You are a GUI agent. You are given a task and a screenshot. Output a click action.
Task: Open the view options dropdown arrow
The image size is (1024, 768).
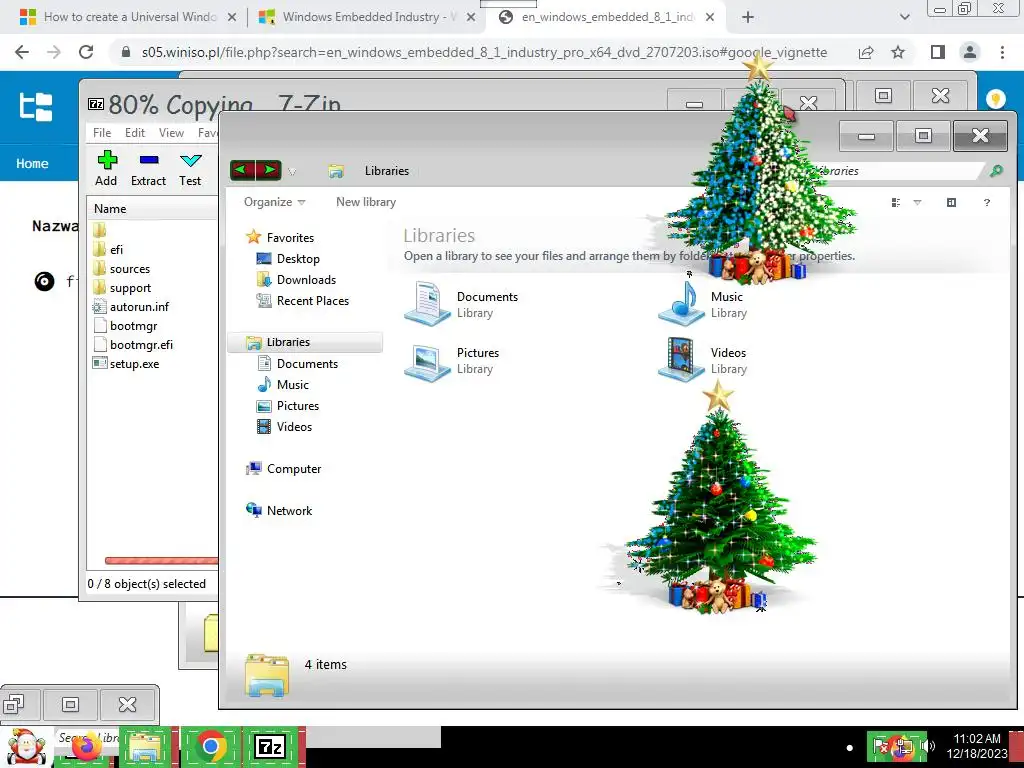click(x=917, y=202)
